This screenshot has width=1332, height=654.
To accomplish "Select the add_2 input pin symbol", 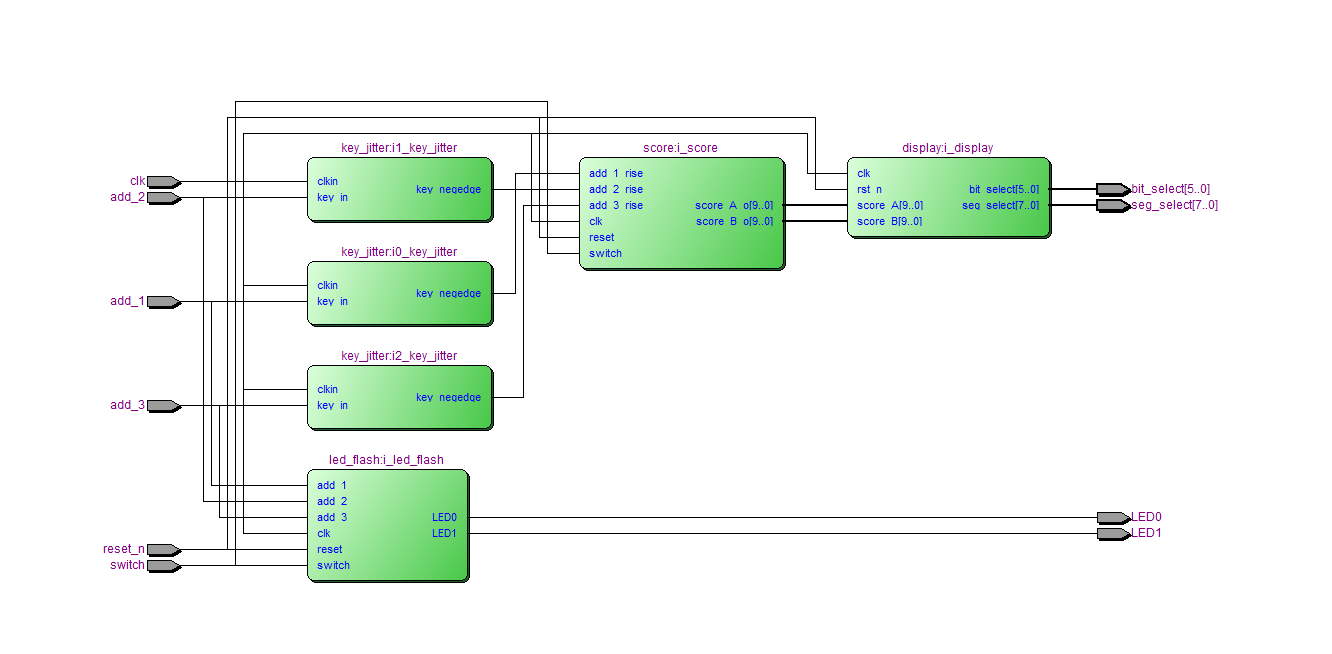I will pyautogui.click(x=163, y=198).
